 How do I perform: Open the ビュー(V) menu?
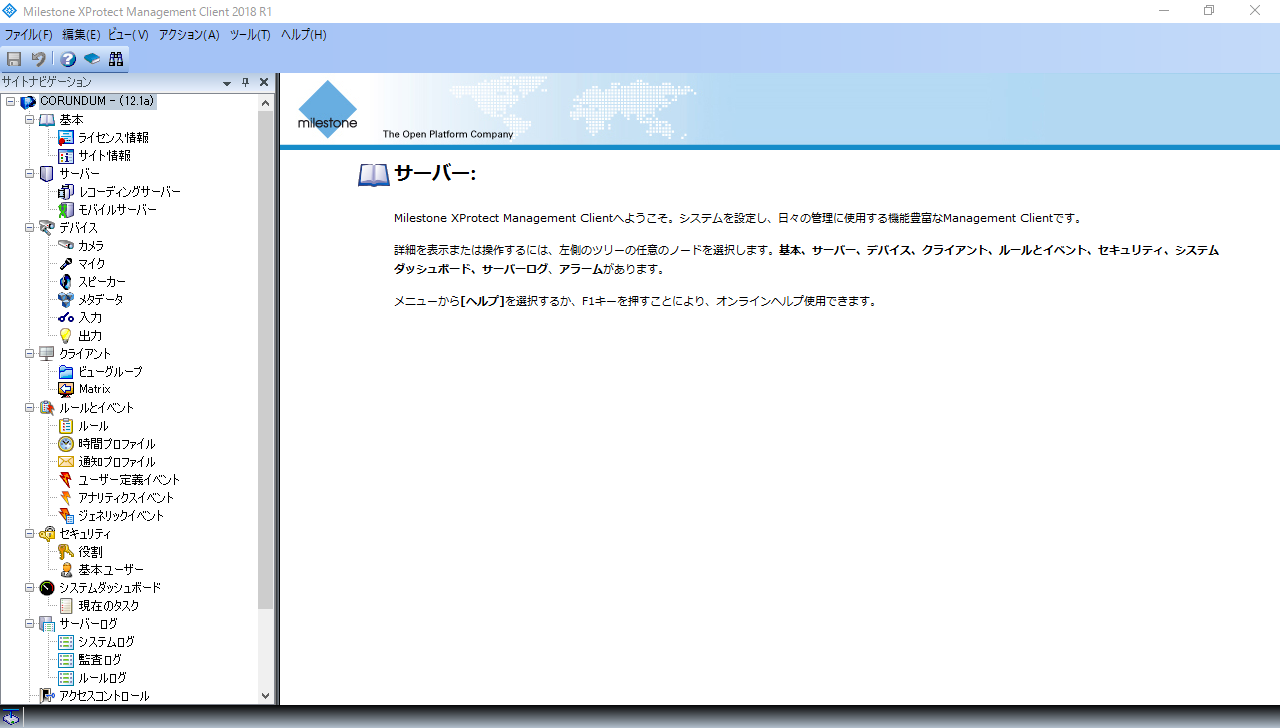coord(128,35)
